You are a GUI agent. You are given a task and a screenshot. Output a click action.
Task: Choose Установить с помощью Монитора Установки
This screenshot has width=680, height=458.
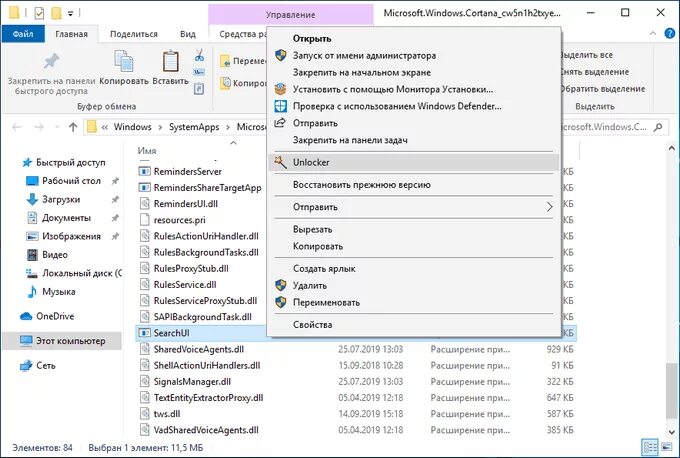click(x=414, y=89)
